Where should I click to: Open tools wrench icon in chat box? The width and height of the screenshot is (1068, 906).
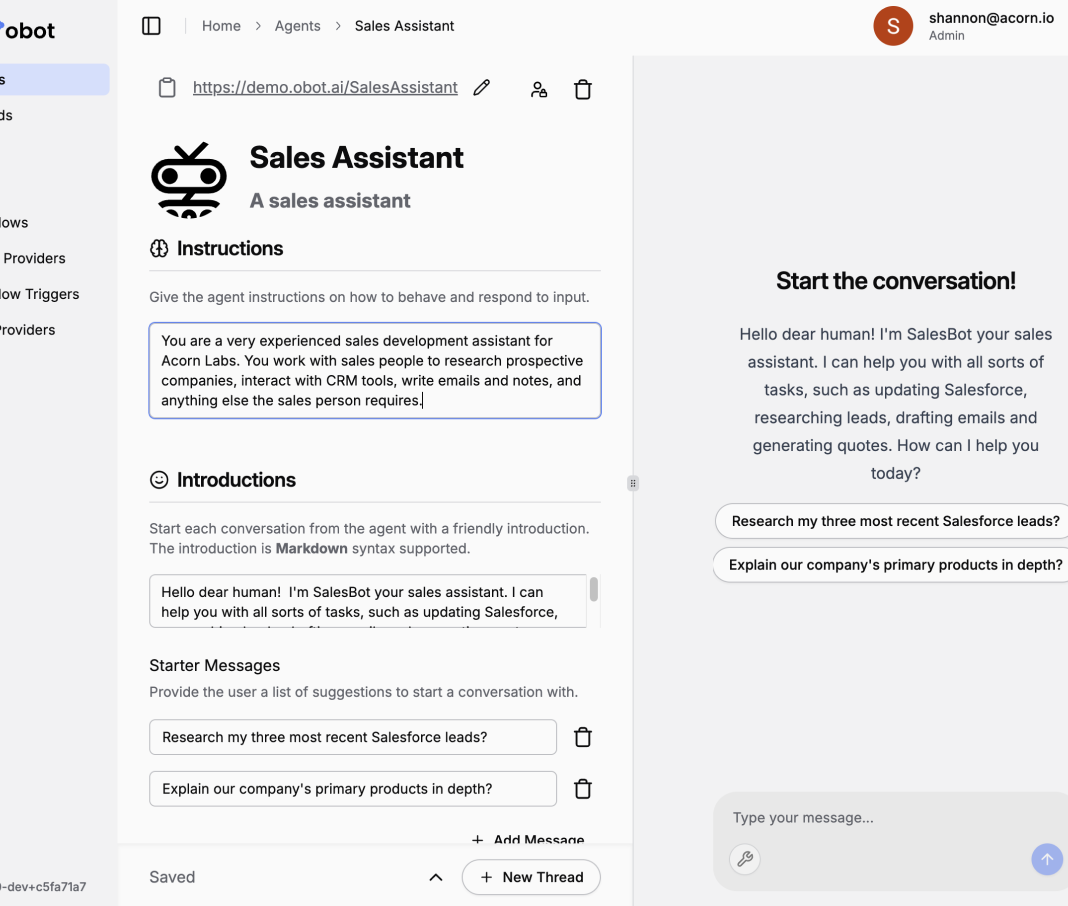745,859
